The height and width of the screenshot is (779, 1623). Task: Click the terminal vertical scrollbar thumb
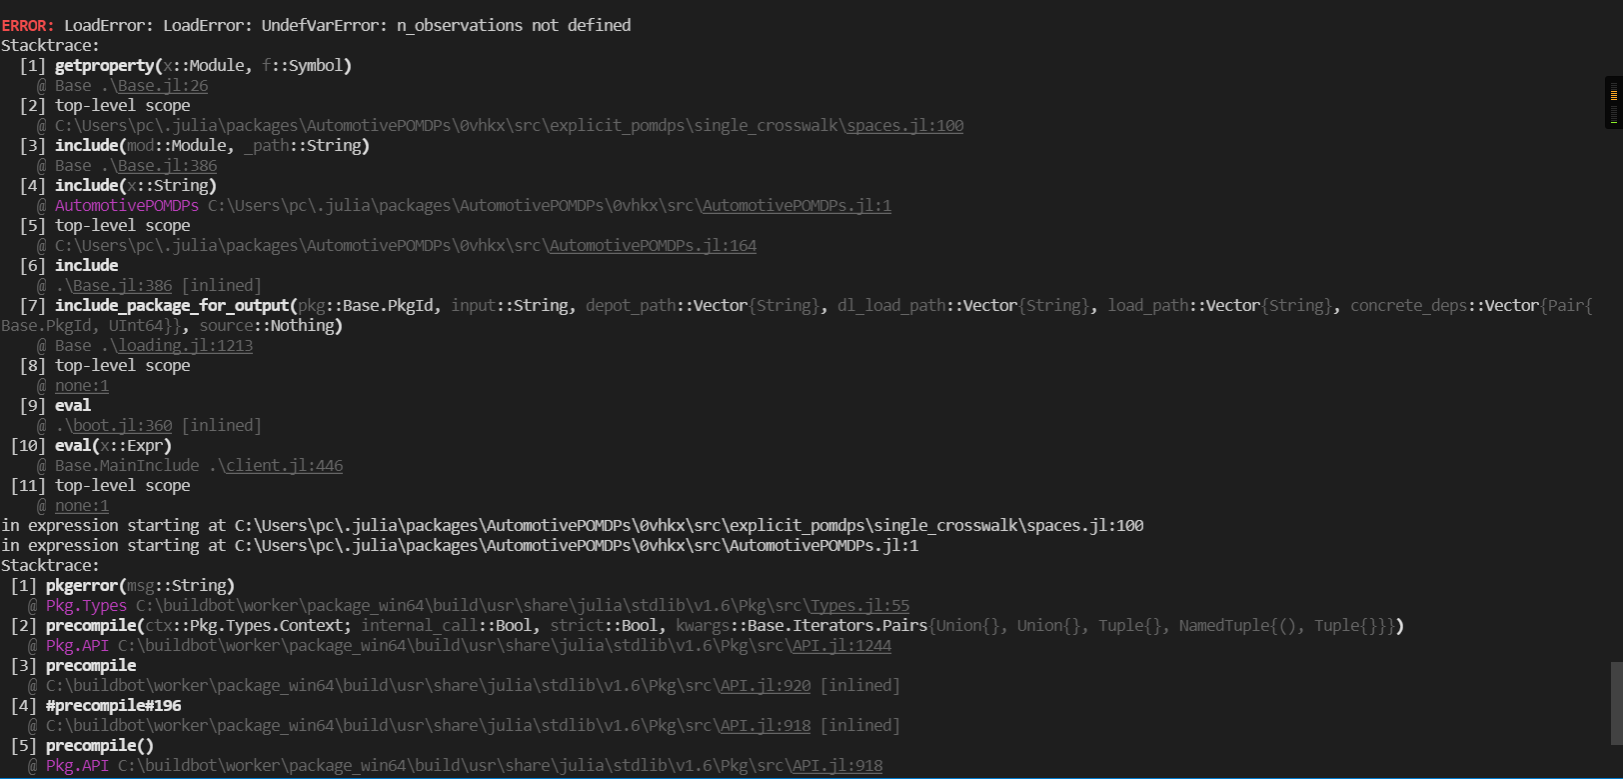pos(1616,703)
